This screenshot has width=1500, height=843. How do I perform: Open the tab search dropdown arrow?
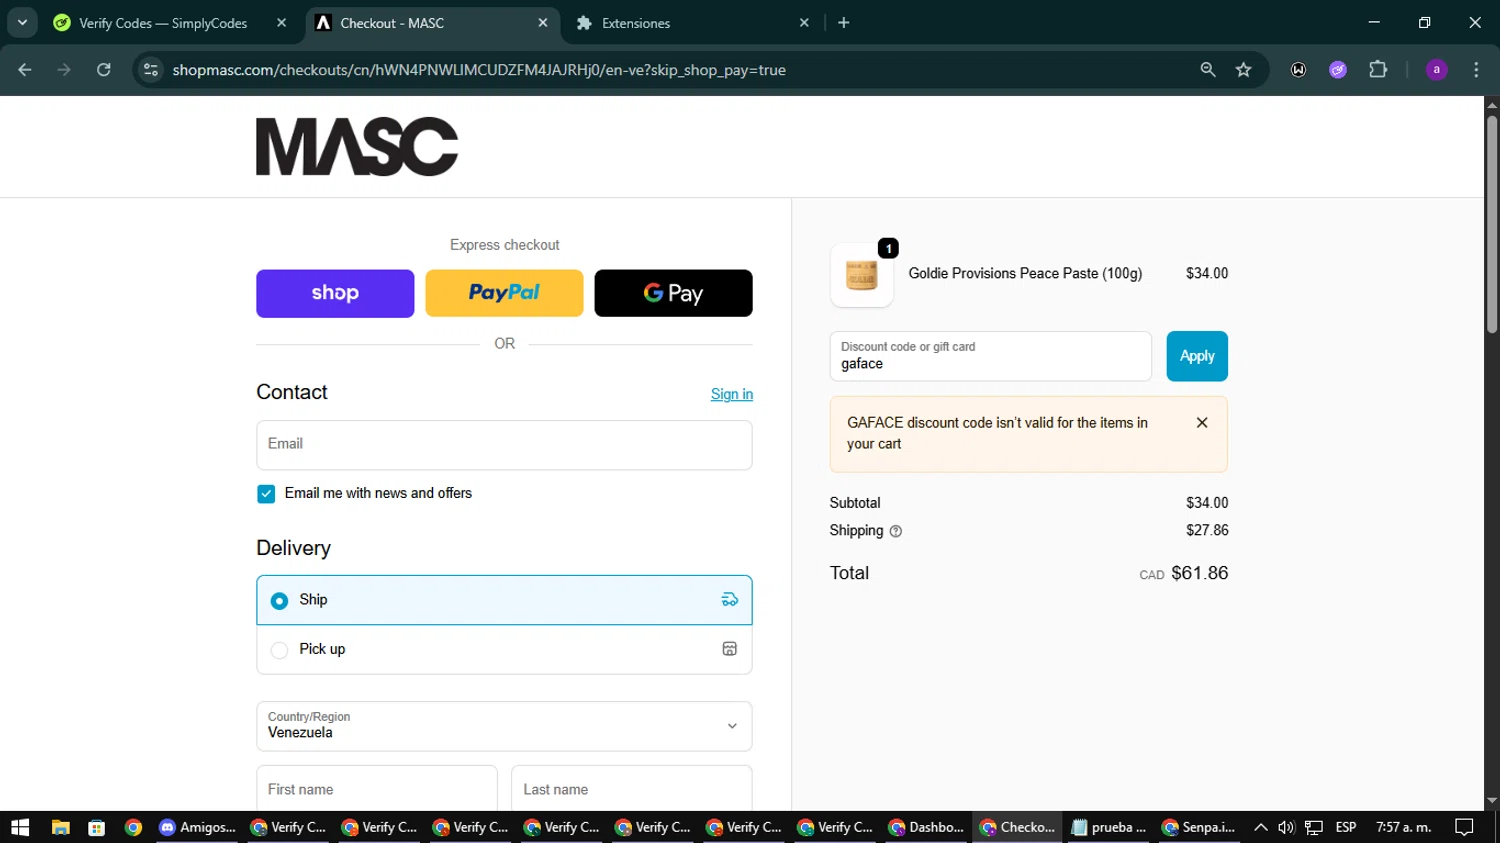pyautogui.click(x=22, y=22)
